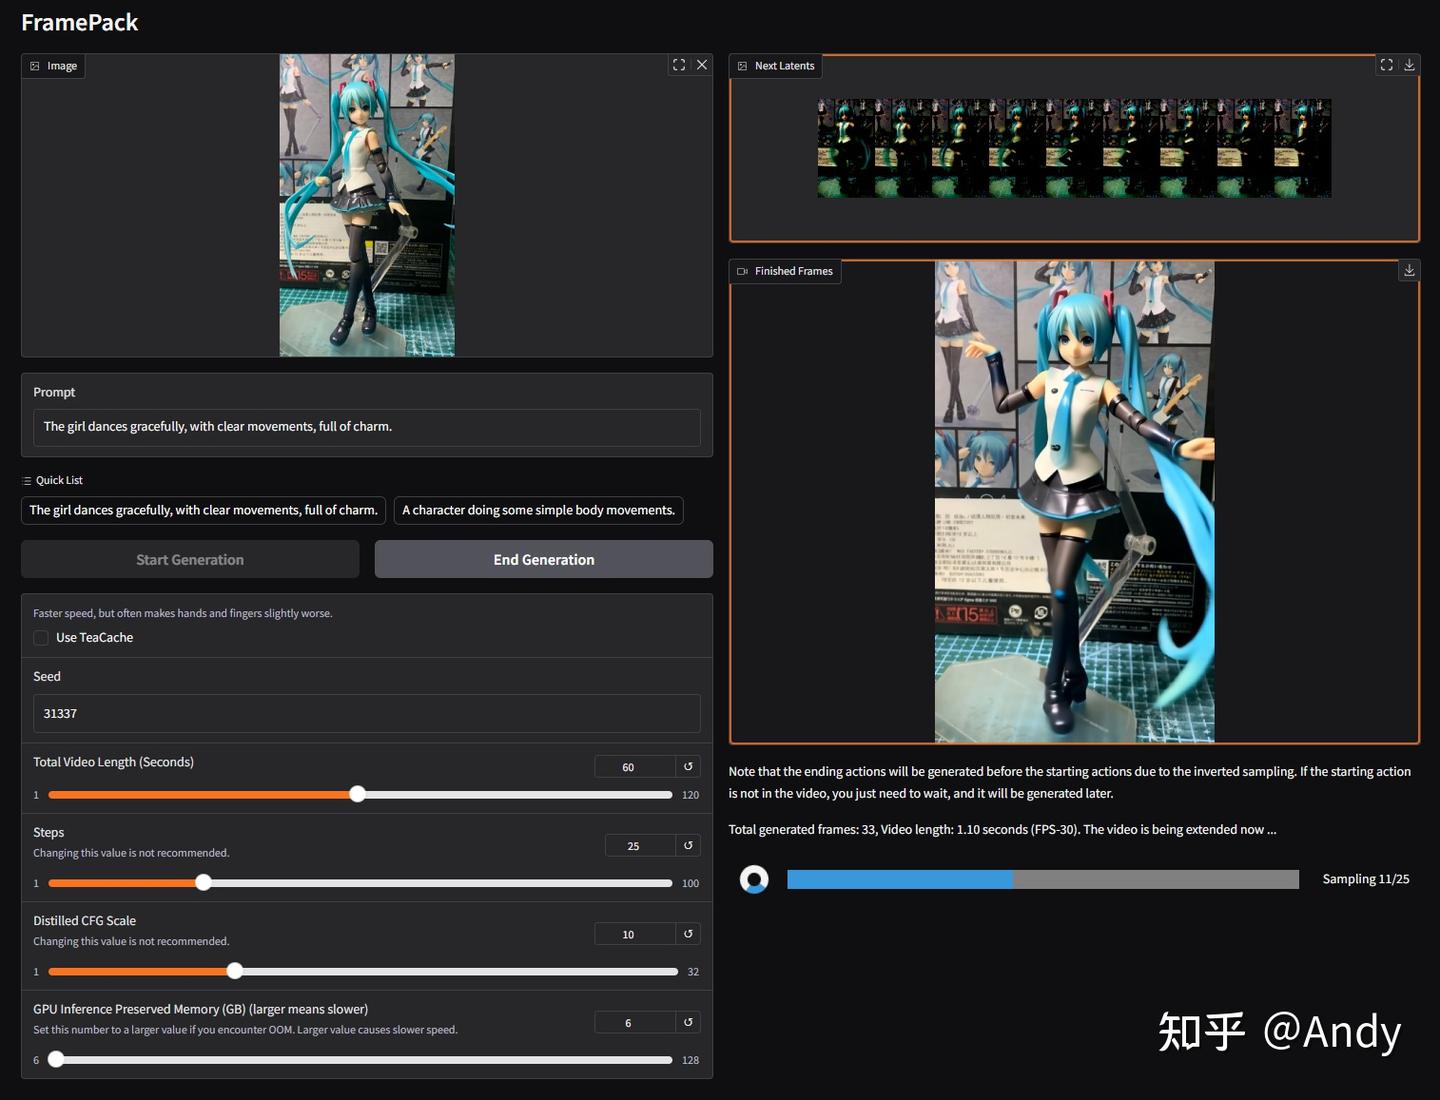Click inside the Seed input field
The width and height of the screenshot is (1440, 1100).
366,713
